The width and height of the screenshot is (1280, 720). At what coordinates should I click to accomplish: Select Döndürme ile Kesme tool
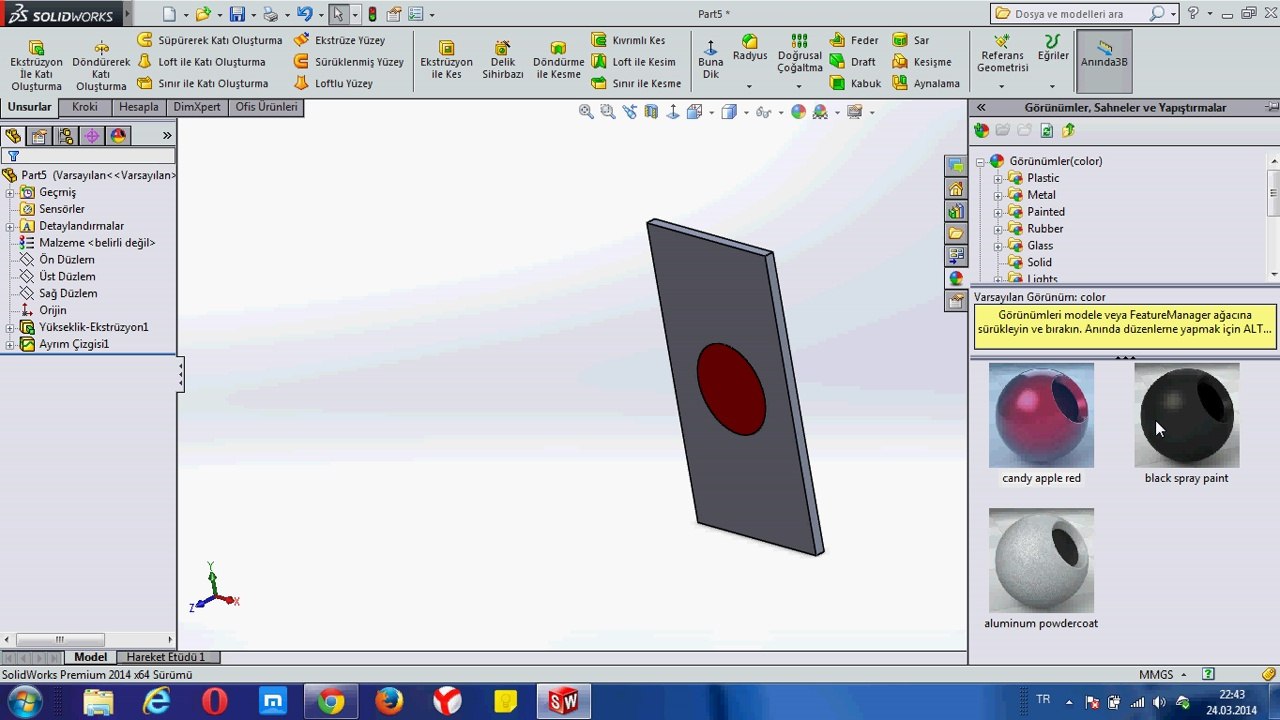click(x=558, y=60)
